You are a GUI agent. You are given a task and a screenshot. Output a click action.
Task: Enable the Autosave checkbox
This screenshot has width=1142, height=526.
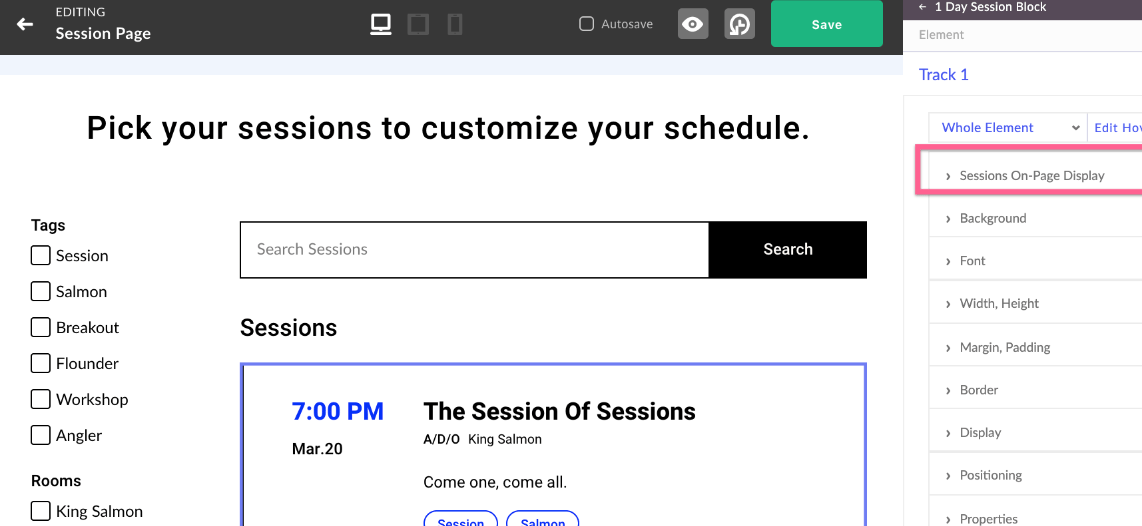(x=586, y=24)
